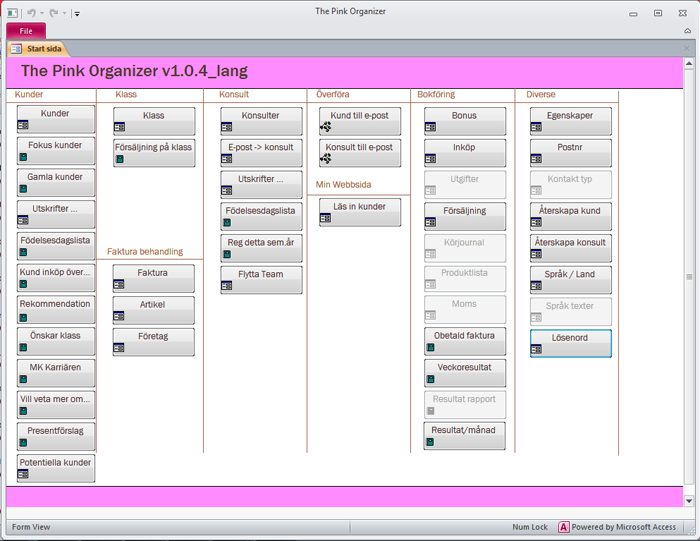Click the Undo arrow in quick access toolbar
Screen dimensions: 700x541
tap(31, 13)
